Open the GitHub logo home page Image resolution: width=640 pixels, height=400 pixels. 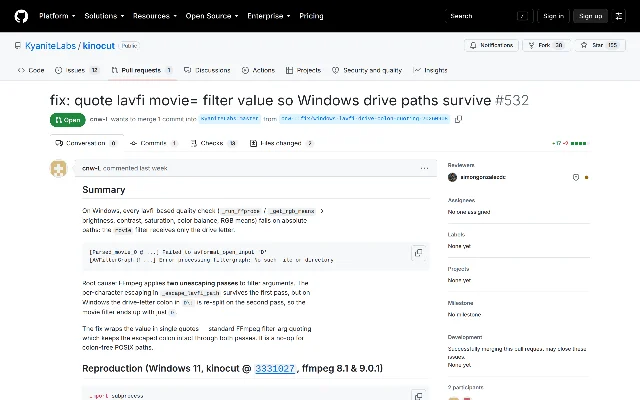pyautogui.click(x=21, y=16)
